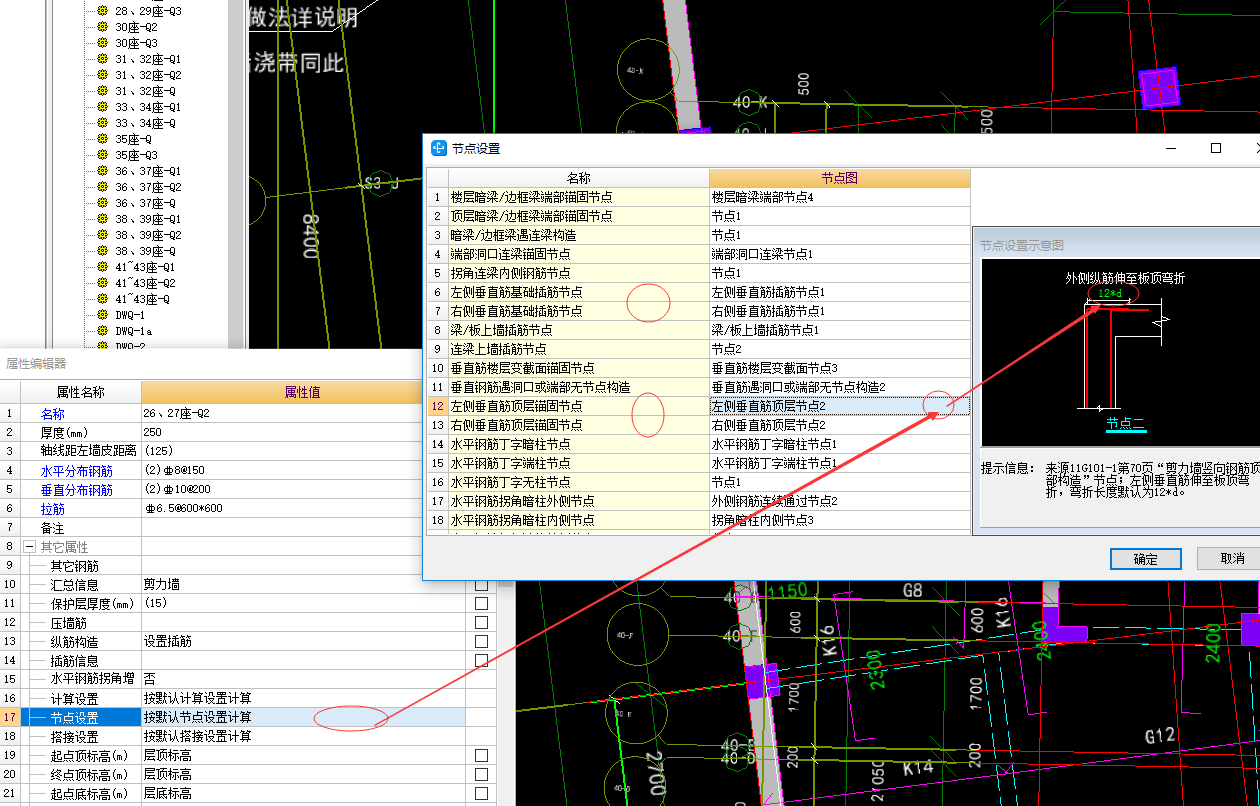Screen dimensions: 1260x806
Task: Select tree item 36、37座-Q
Action: coord(145,204)
